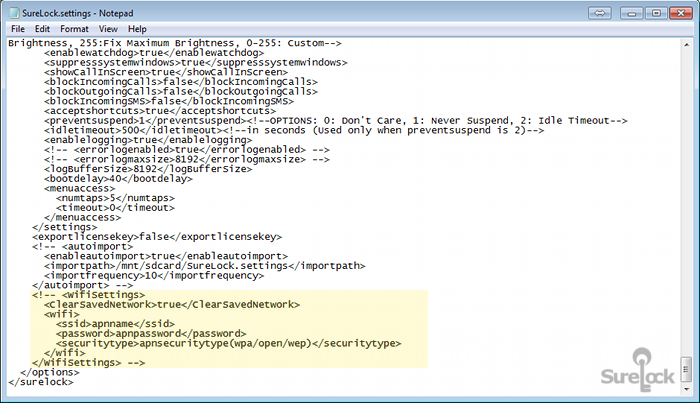Click the commented errorlogmaxsize 8192 line
Image resolution: width=700 pixels, height=403 pixels.
[187, 159]
